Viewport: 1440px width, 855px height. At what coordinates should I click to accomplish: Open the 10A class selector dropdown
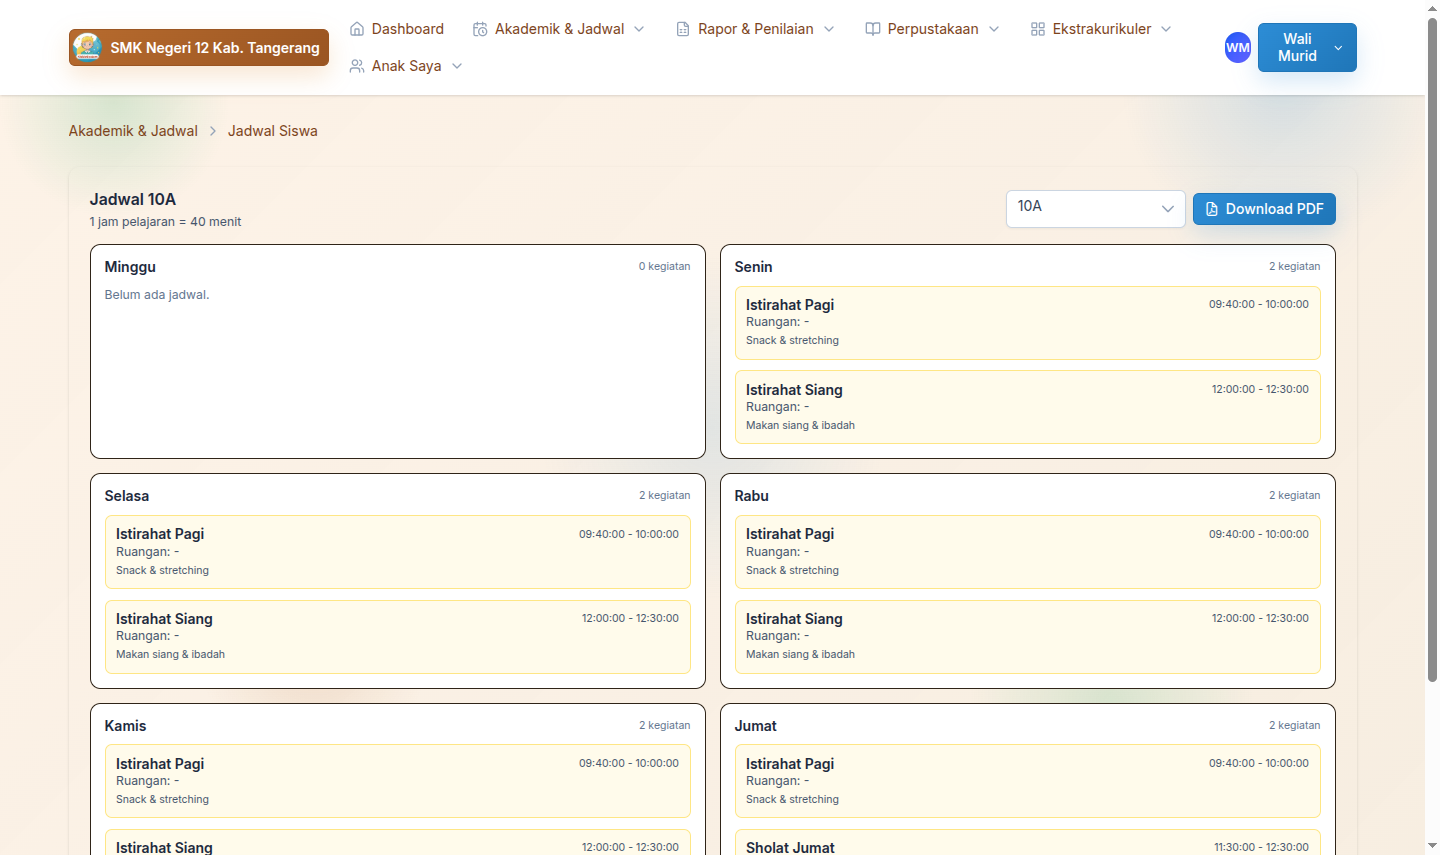(1095, 208)
